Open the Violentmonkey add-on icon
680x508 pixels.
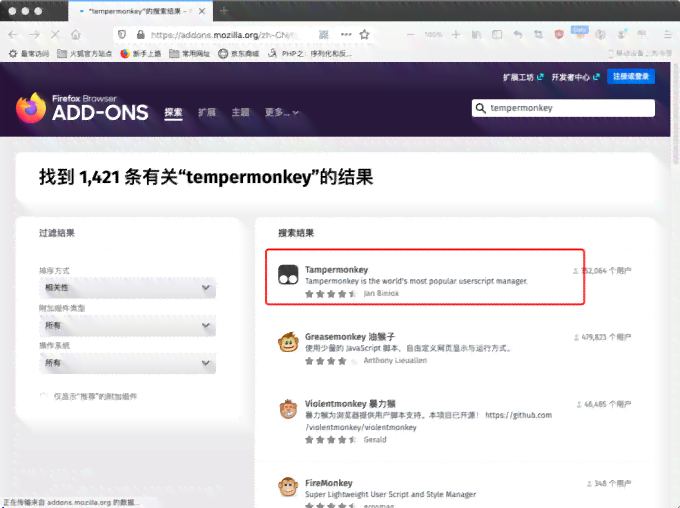click(288, 409)
